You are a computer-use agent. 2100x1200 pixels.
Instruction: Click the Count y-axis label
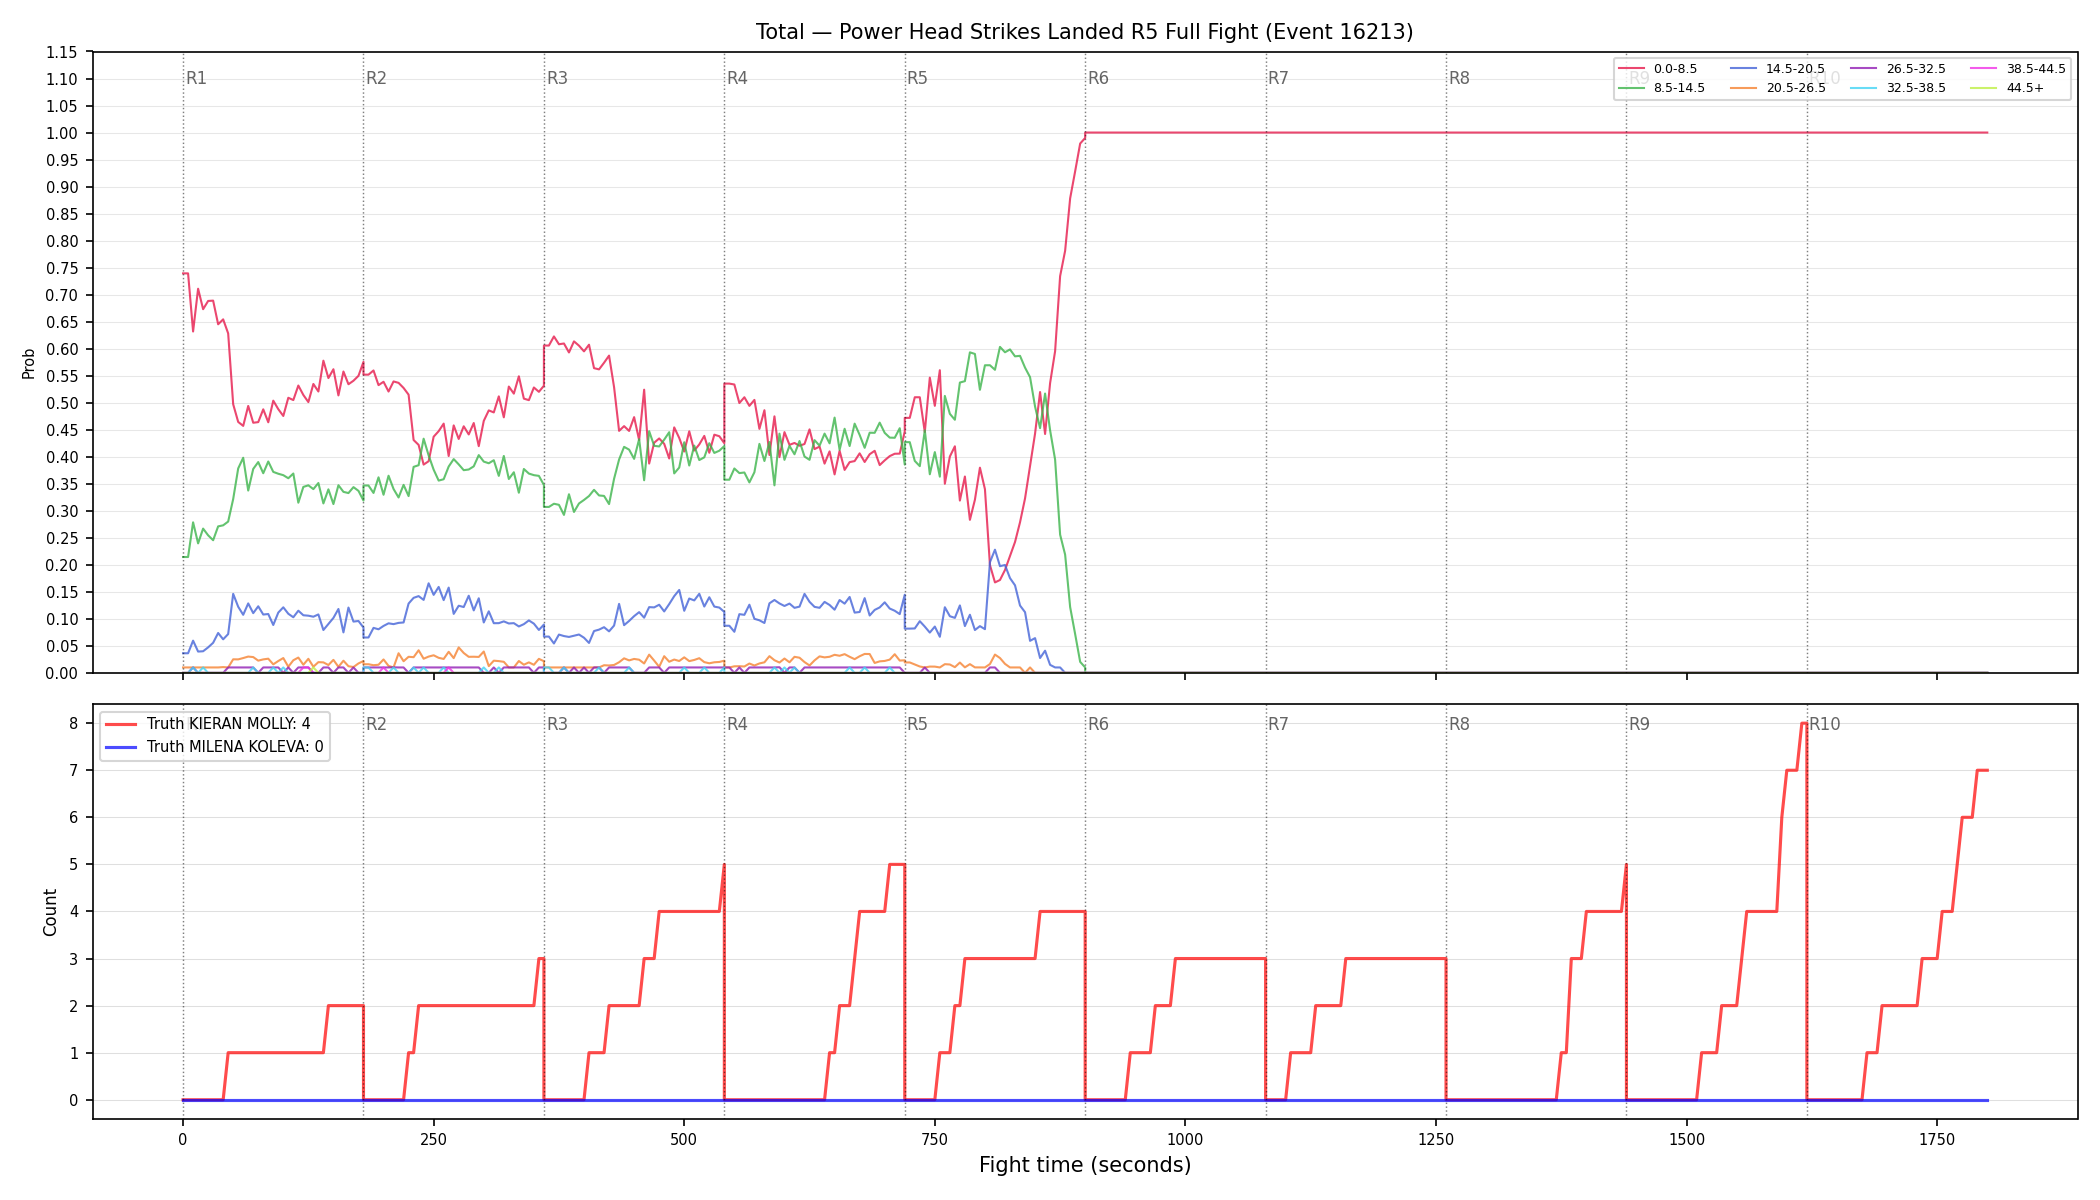[x=51, y=912]
